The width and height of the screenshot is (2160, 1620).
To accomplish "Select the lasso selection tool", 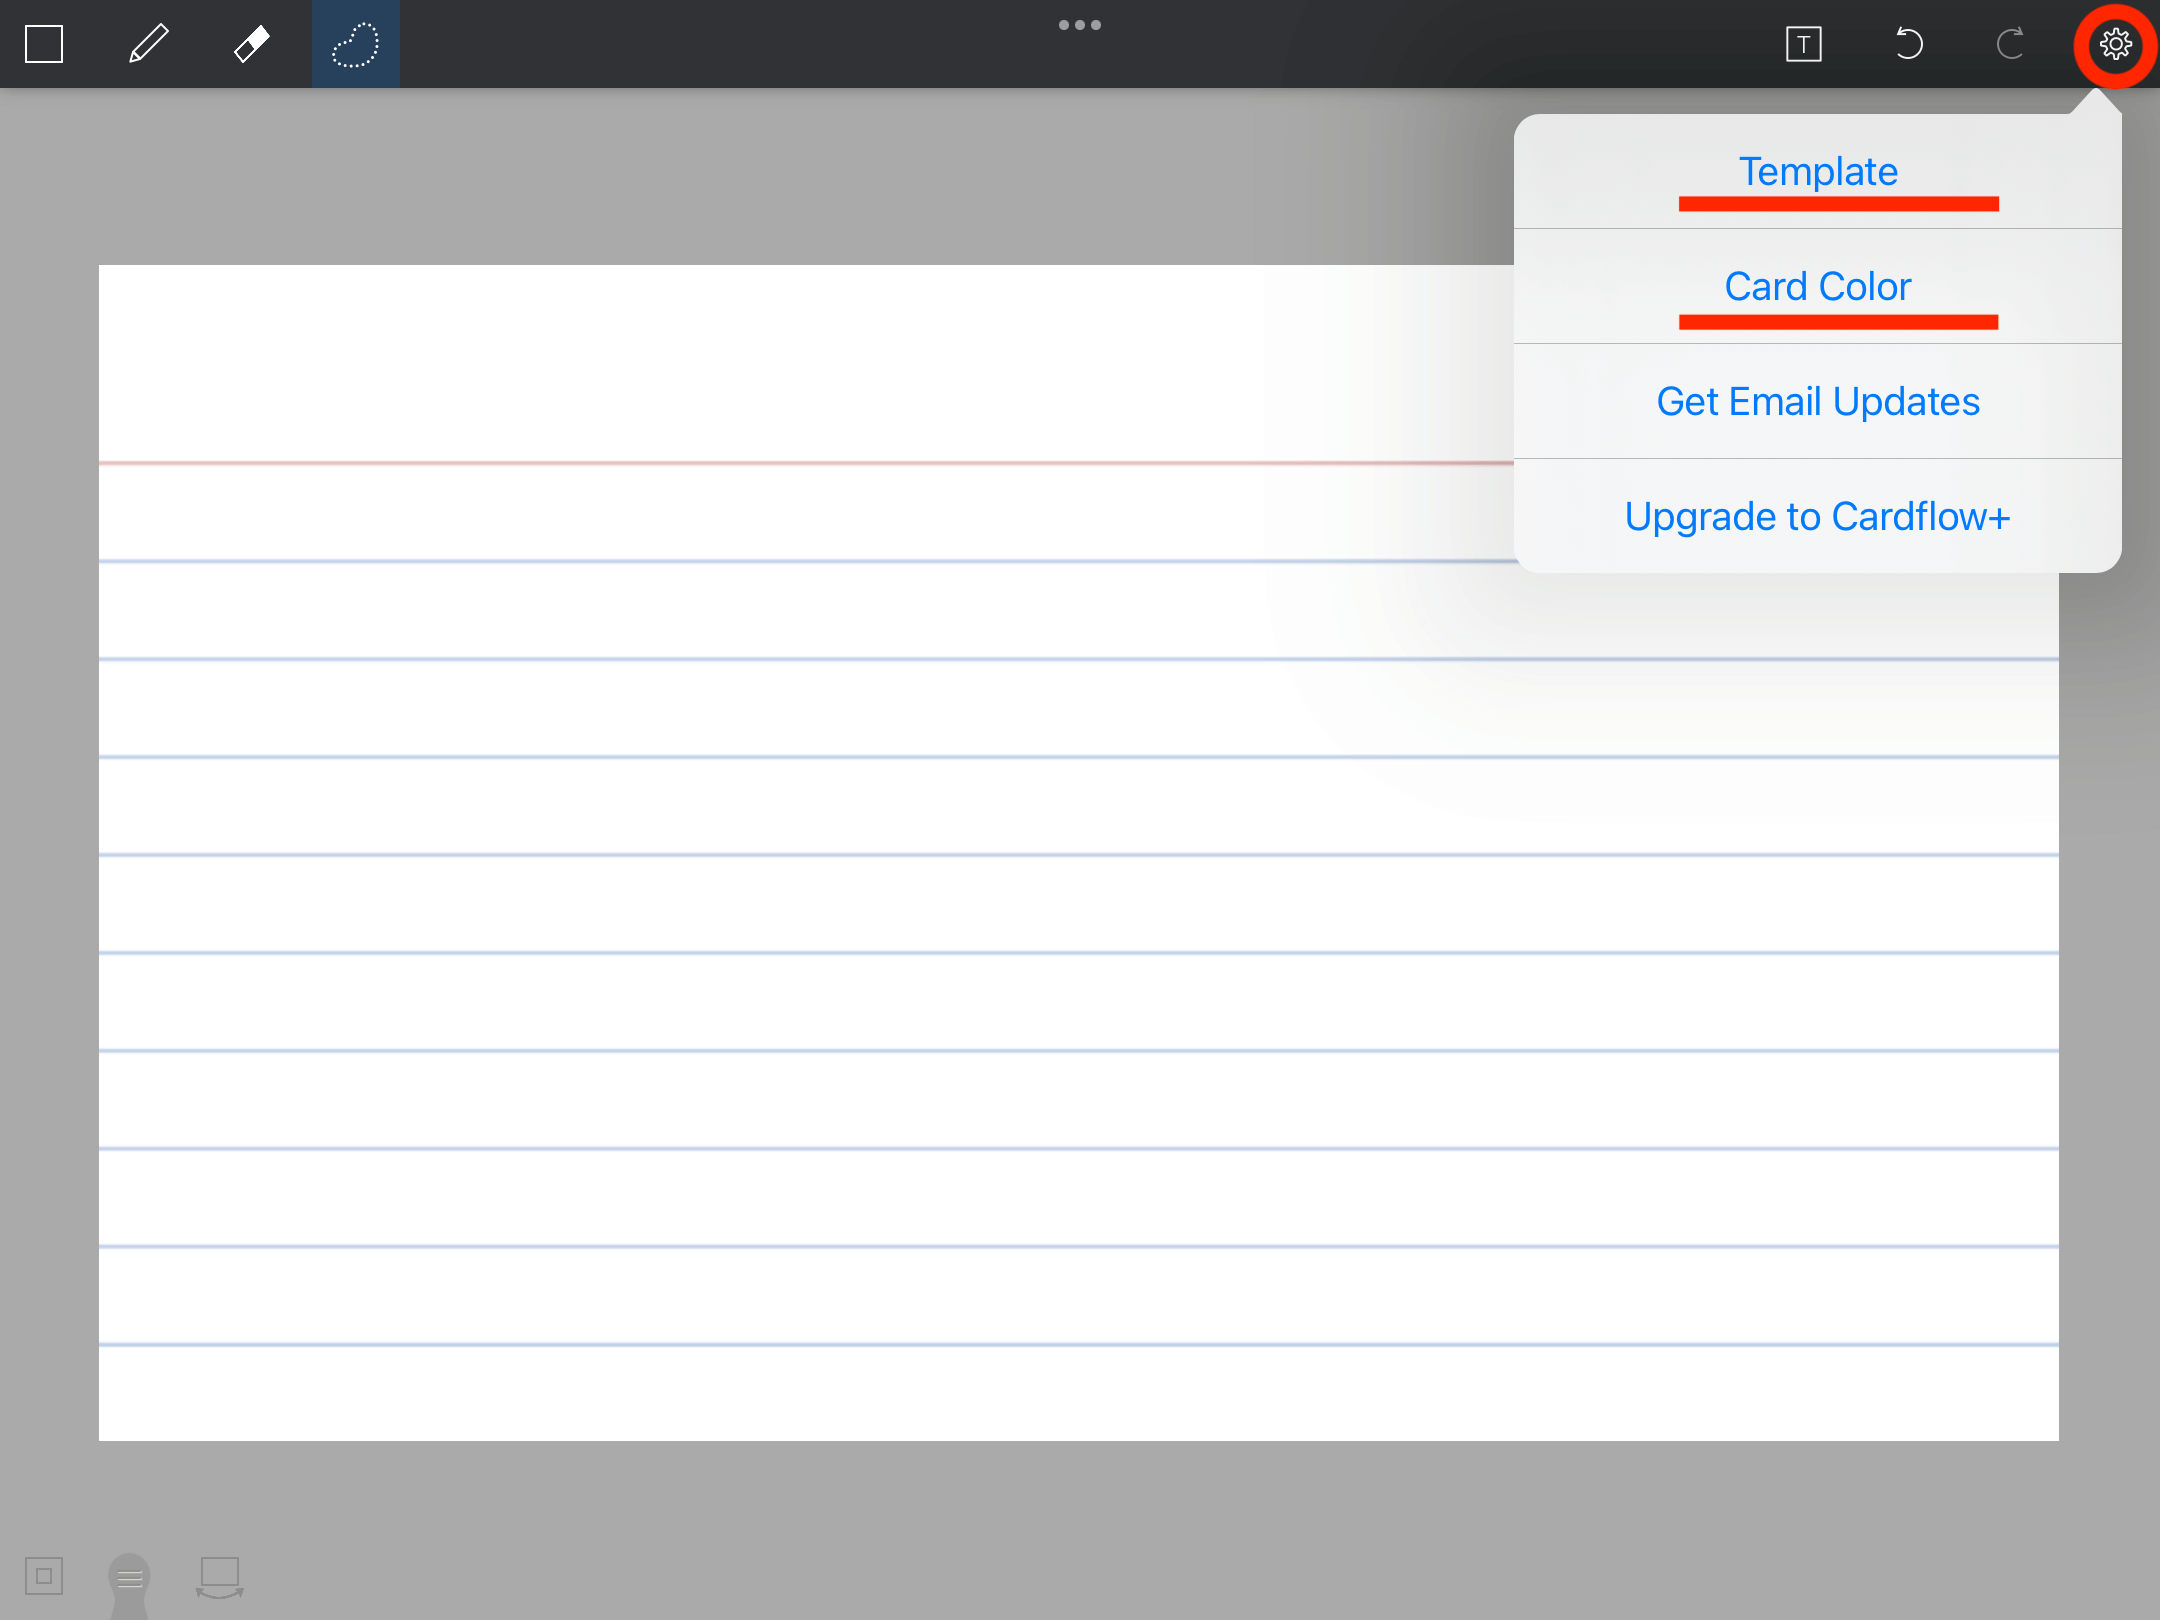I will point(355,44).
